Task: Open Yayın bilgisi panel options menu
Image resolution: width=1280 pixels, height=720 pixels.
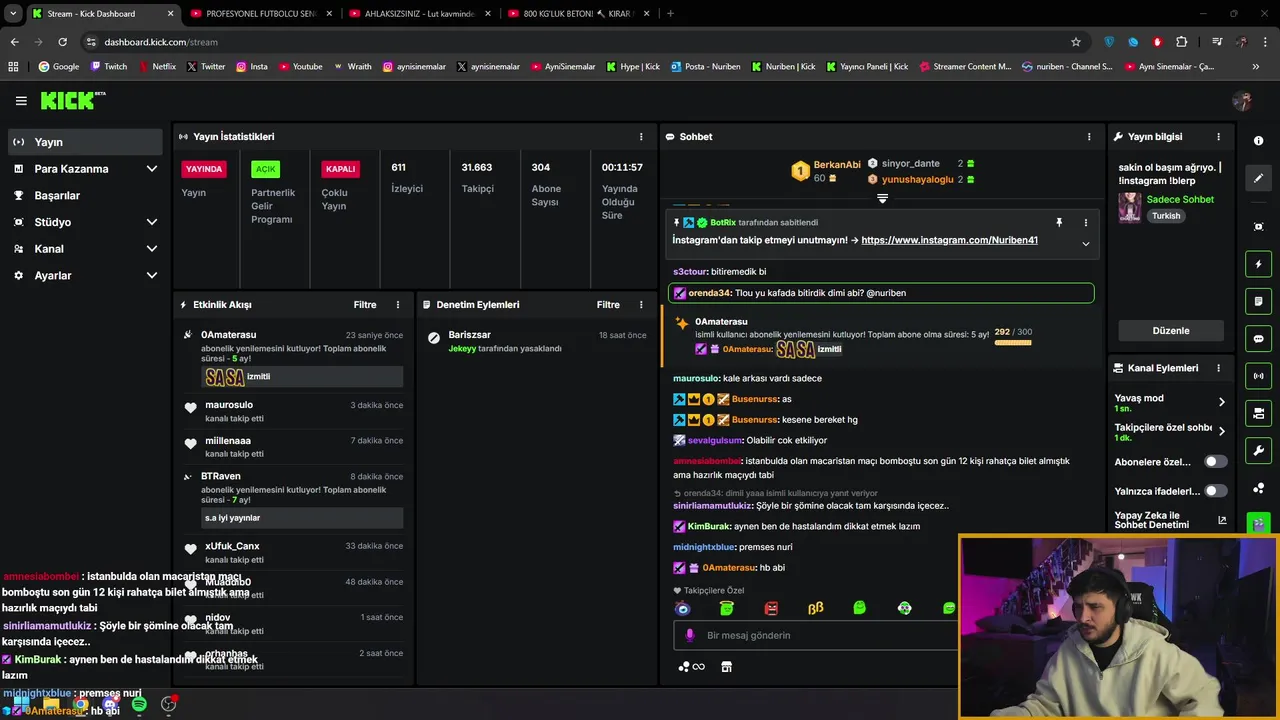Action: tap(1218, 137)
